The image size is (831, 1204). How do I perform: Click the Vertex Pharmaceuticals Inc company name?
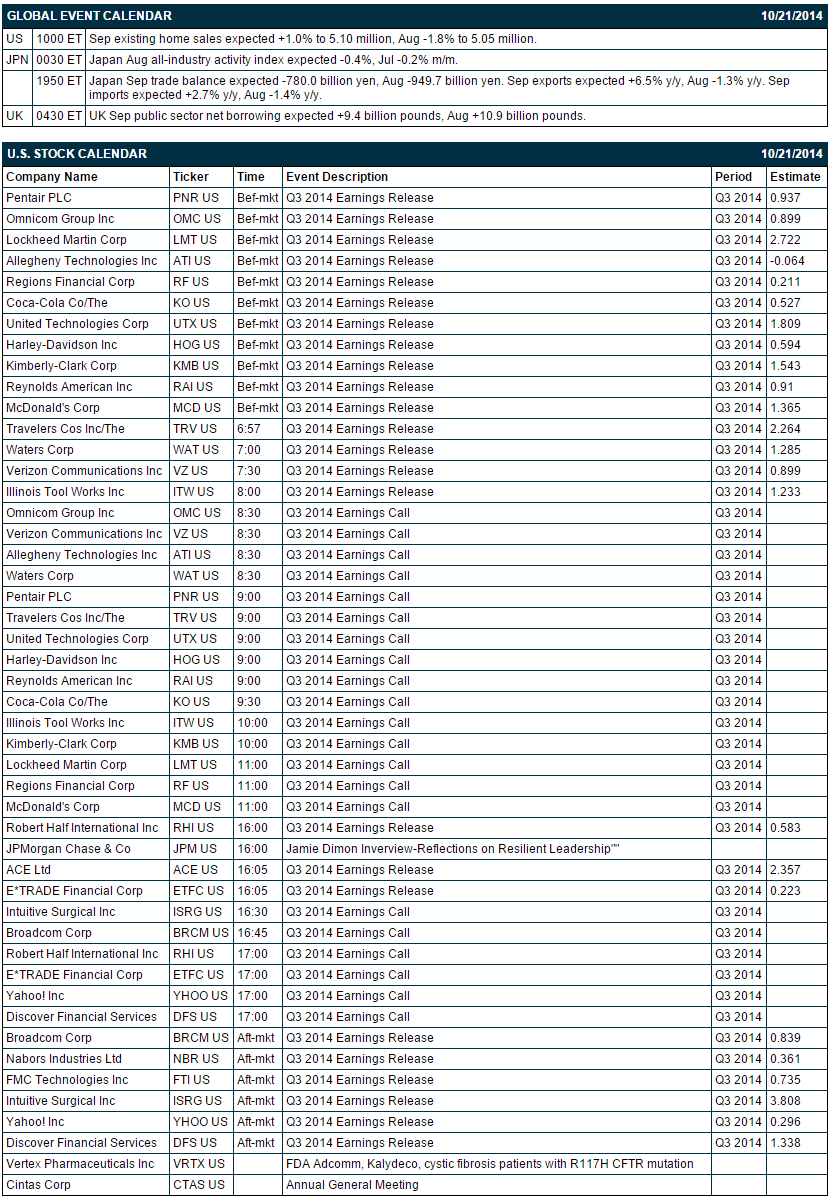click(x=80, y=1164)
